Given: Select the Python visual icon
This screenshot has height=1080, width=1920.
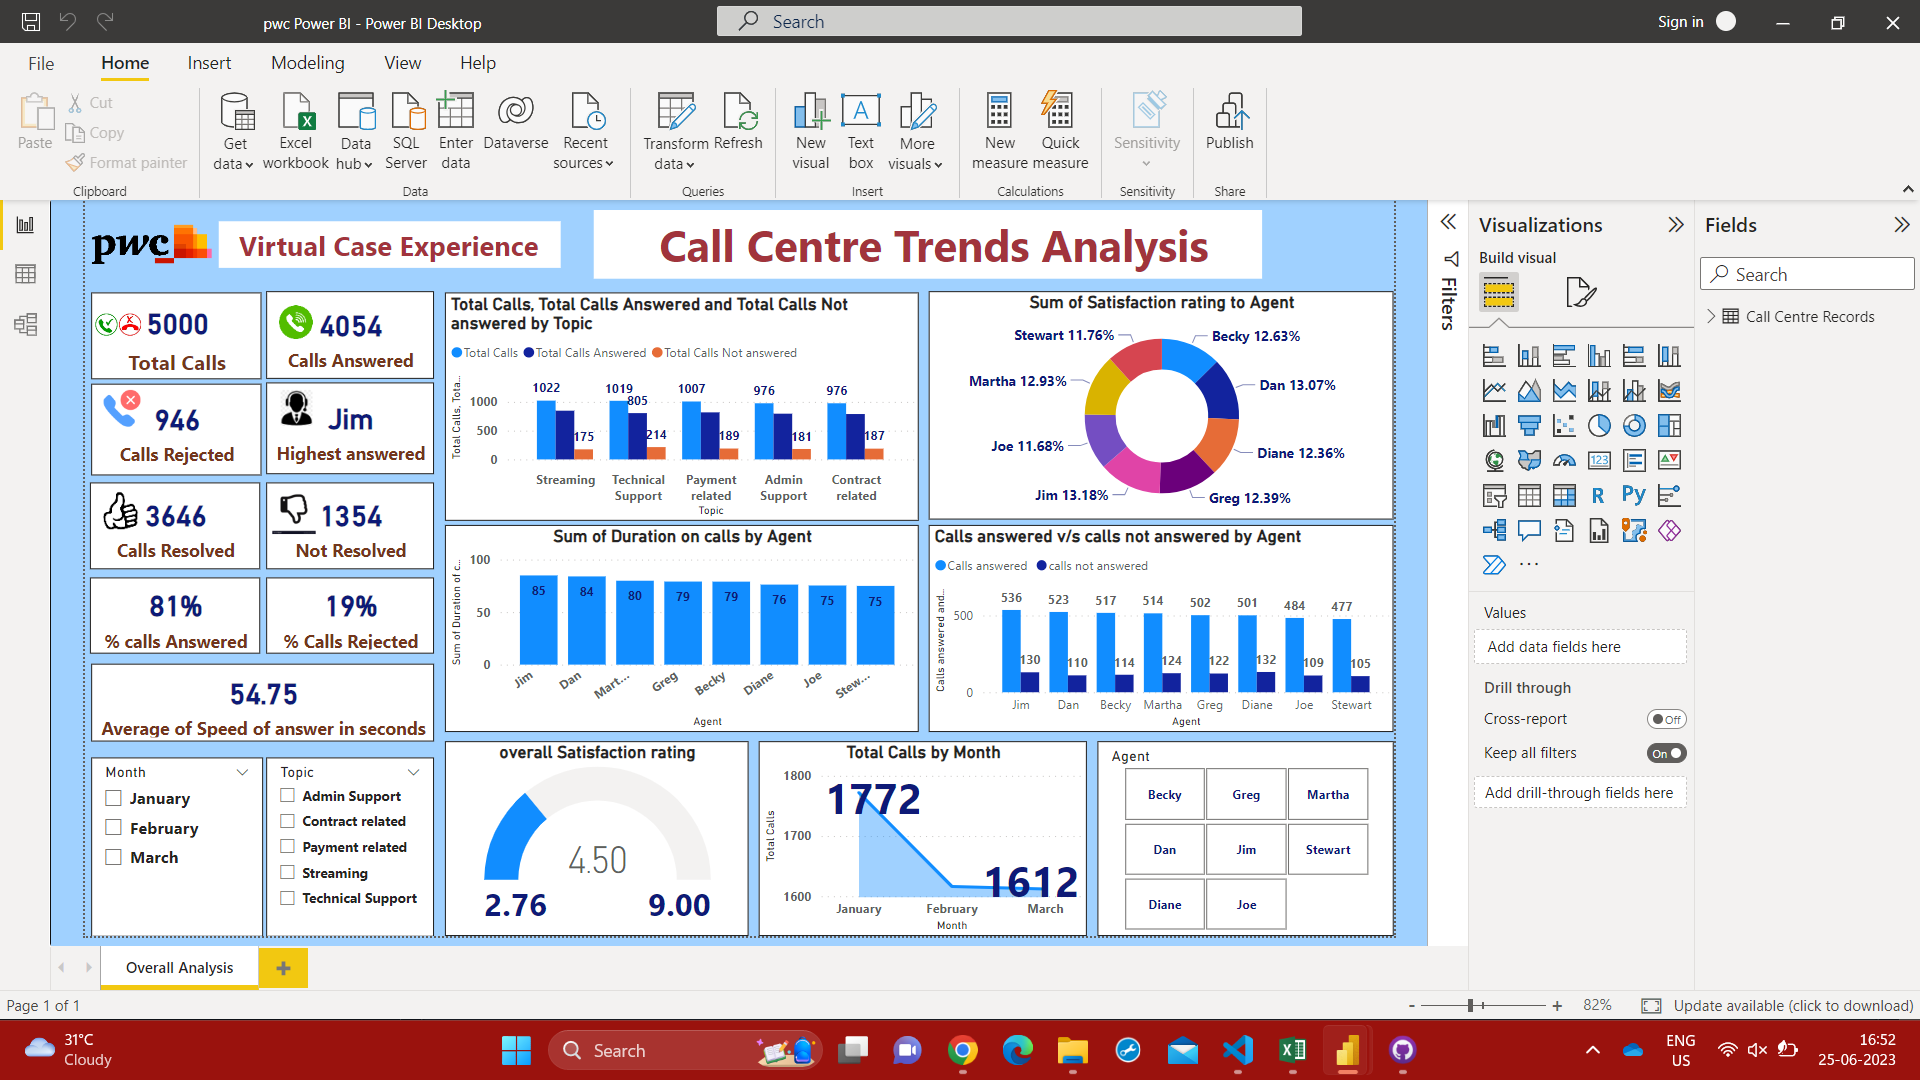Looking at the screenshot, I should coord(1633,495).
